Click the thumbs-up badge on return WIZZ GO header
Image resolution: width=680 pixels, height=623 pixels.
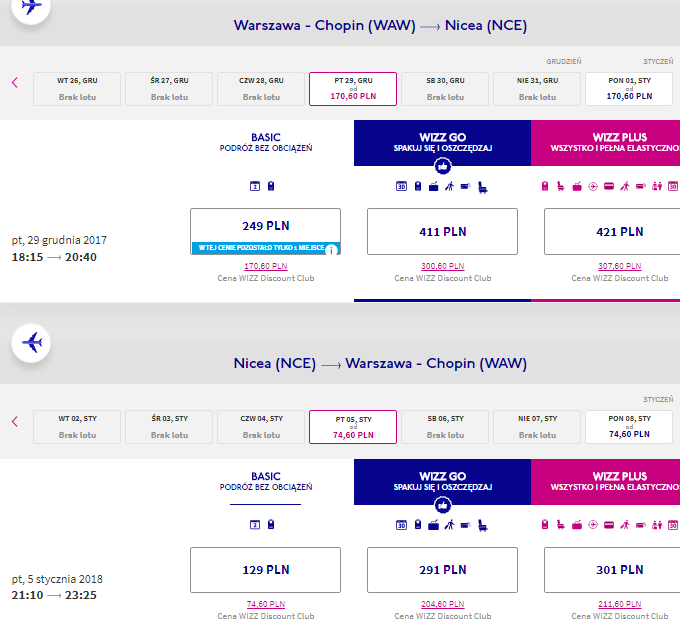click(x=443, y=505)
